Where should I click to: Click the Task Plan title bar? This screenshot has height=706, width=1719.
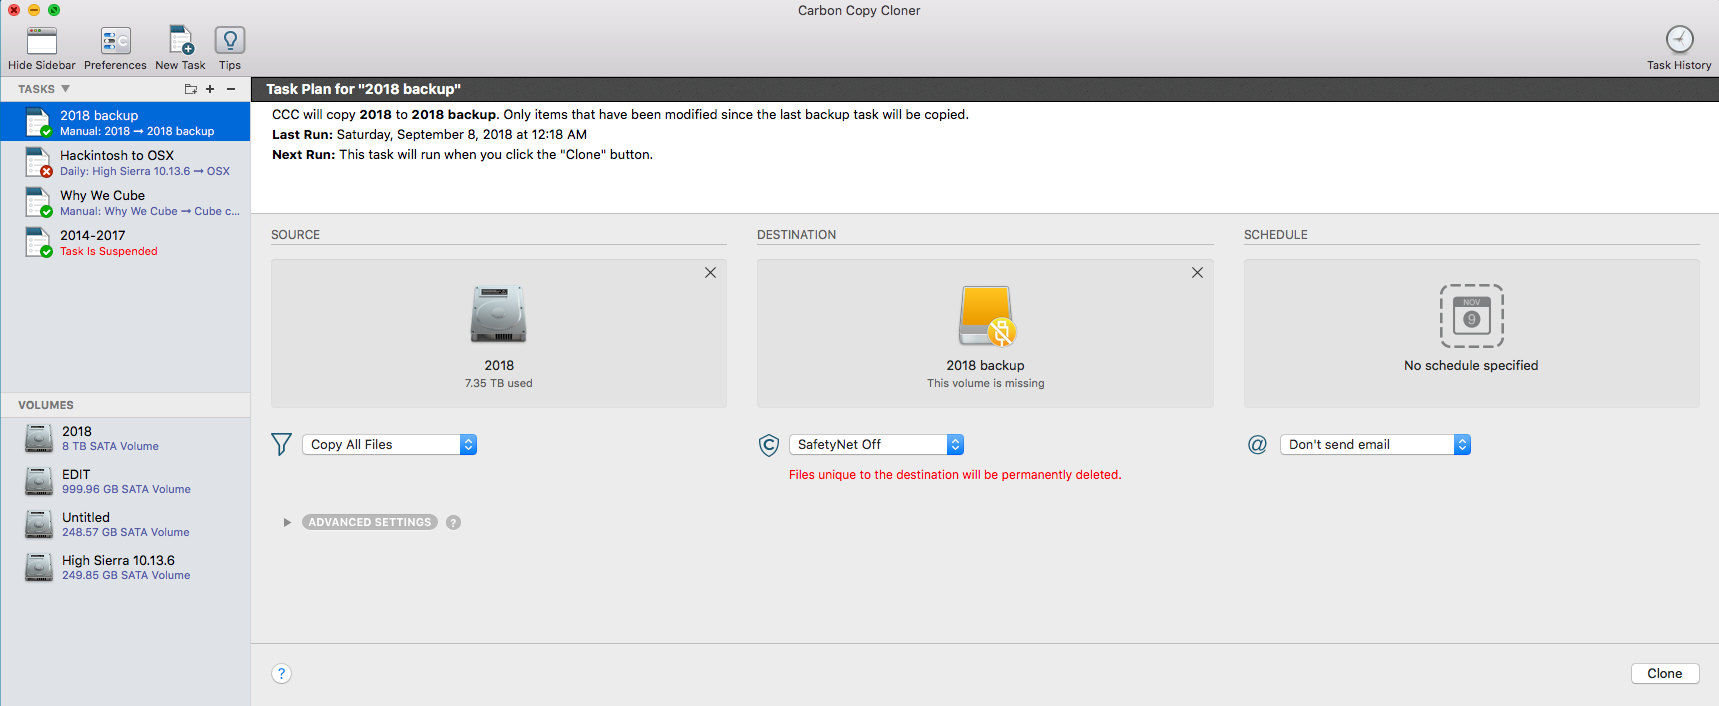pyautogui.click(x=985, y=89)
